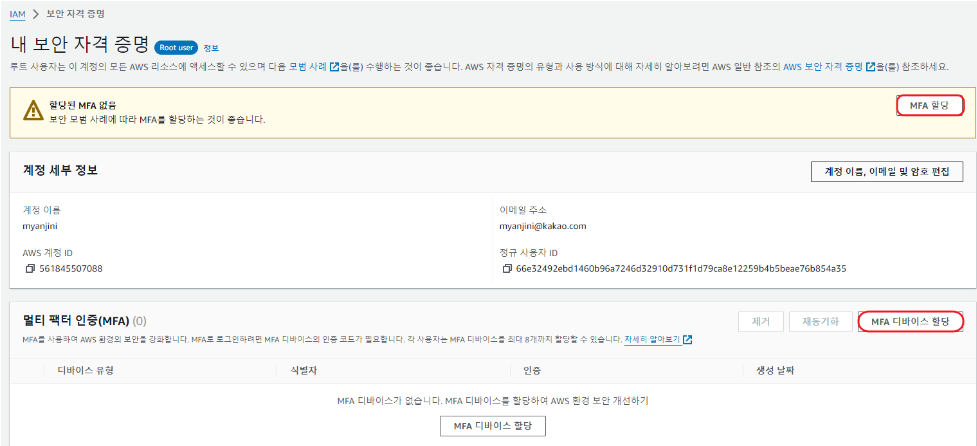Click the AWS 계정 ID field label
The height and width of the screenshot is (446, 977).
point(49,253)
